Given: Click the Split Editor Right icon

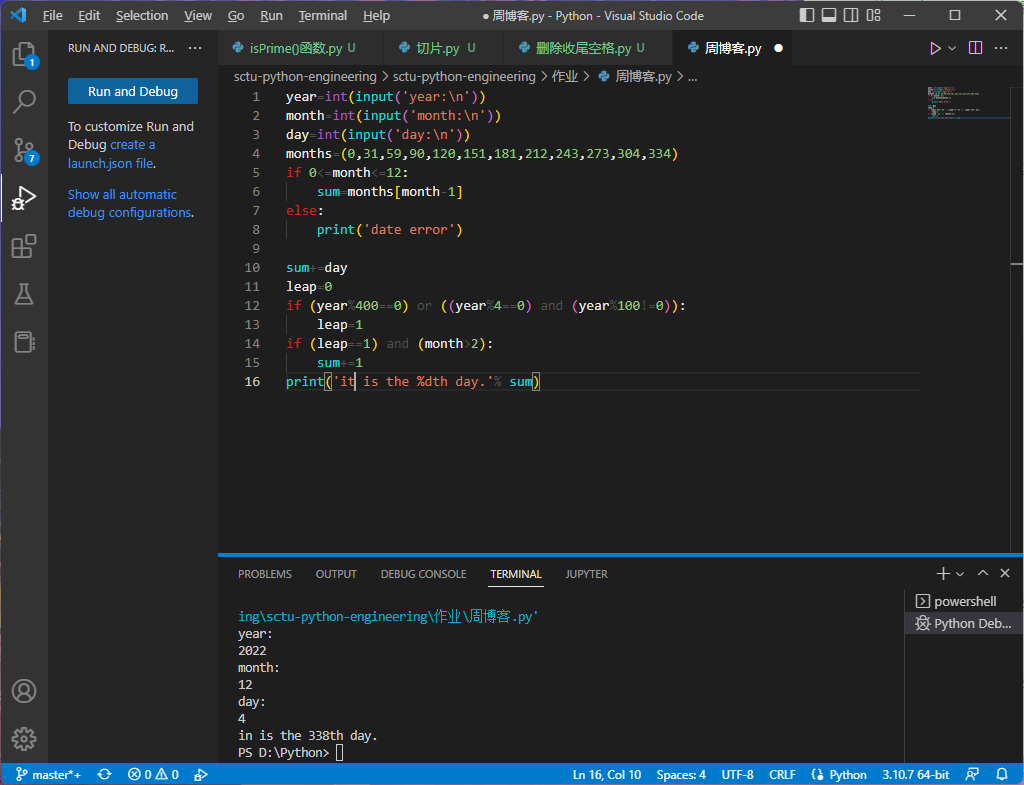Looking at the screenshot, I should [976, 48].
